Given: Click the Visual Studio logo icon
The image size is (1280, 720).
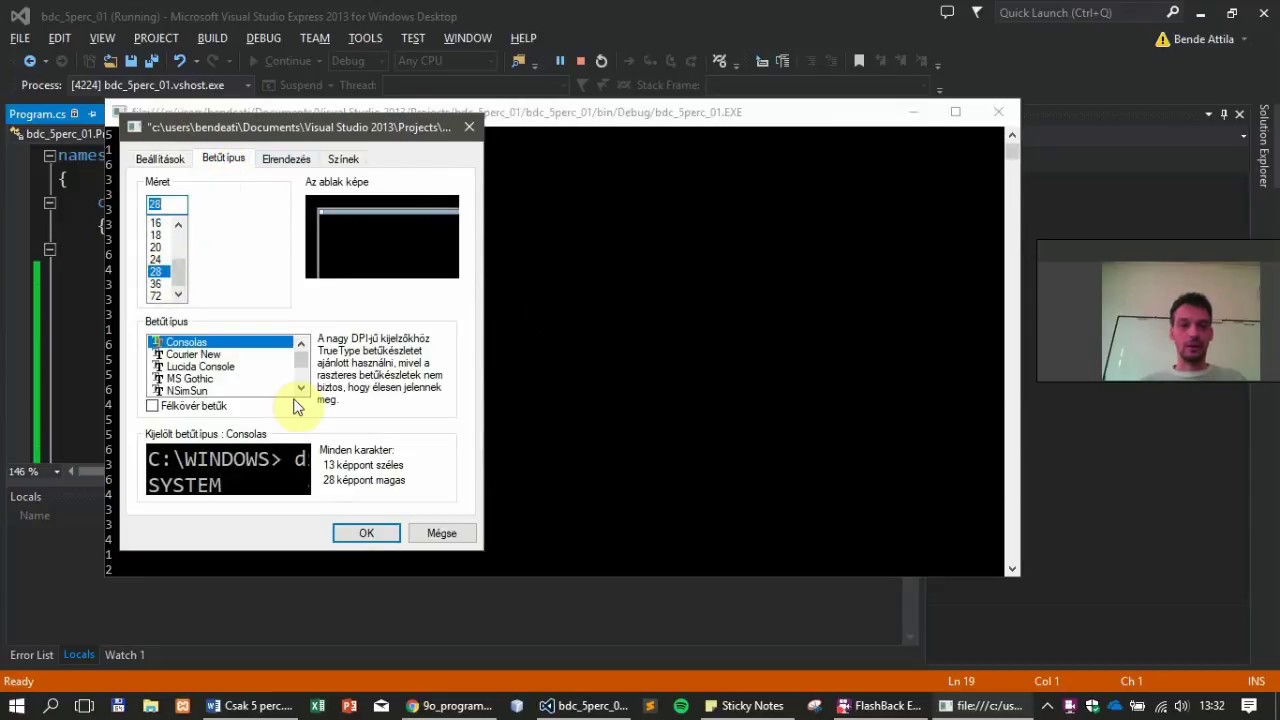Looking at the screenshot, I should (x=19, y=16).
